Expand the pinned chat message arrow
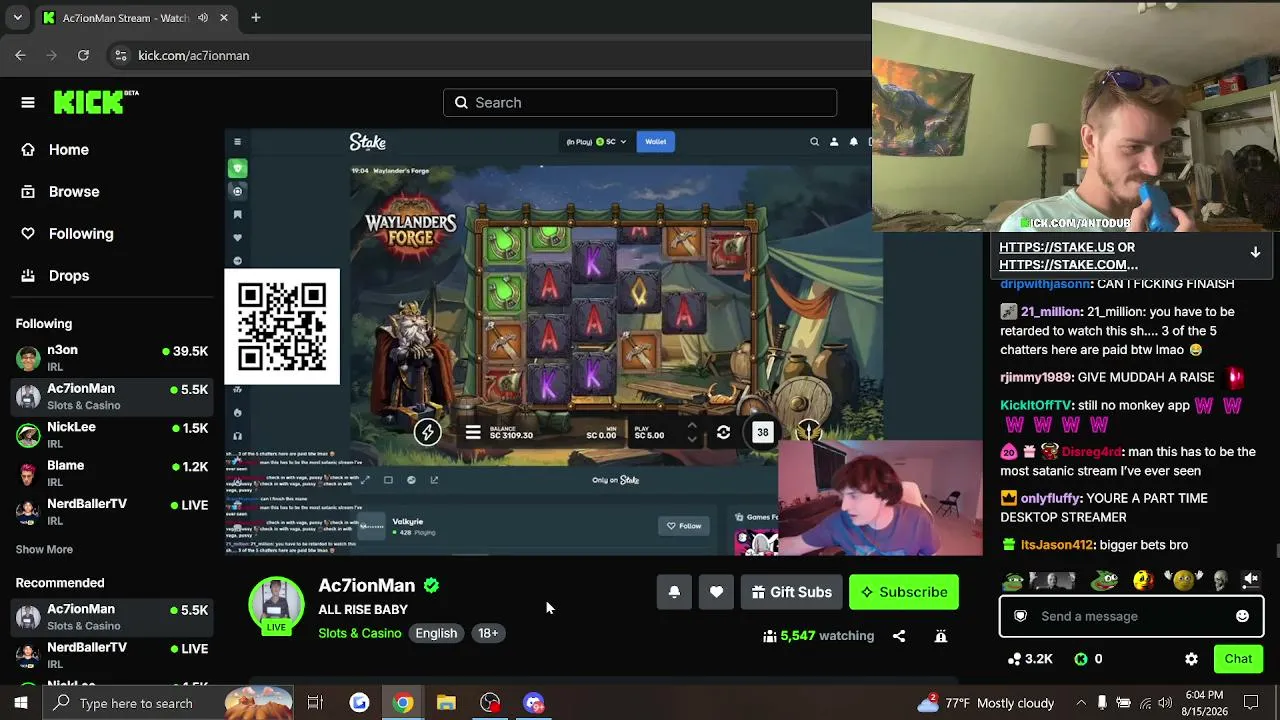The height and width of the screenshot is (720, 1280). [1255, 253]
